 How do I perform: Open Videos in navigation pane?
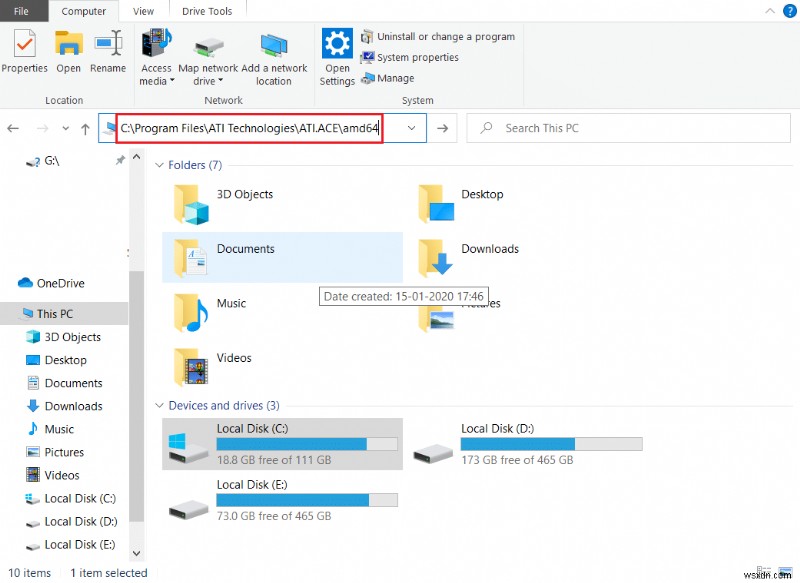(52, 475)
